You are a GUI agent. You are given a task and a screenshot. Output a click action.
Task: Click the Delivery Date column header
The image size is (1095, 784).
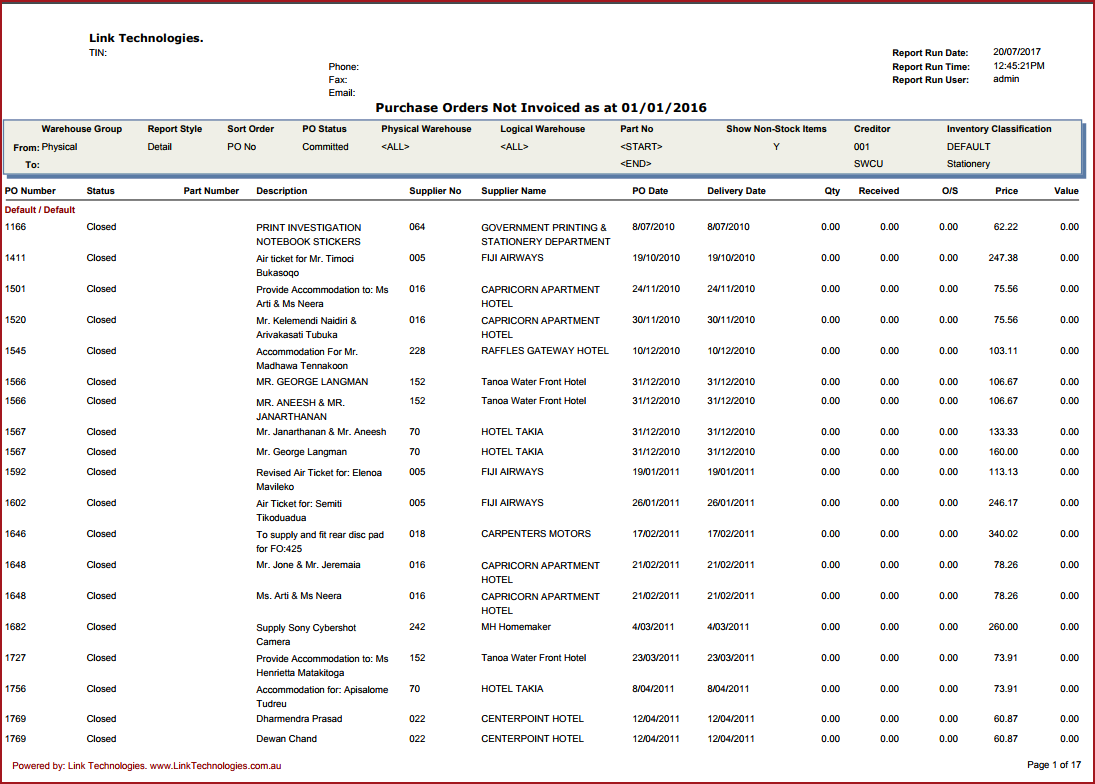(x=736, y=191)
